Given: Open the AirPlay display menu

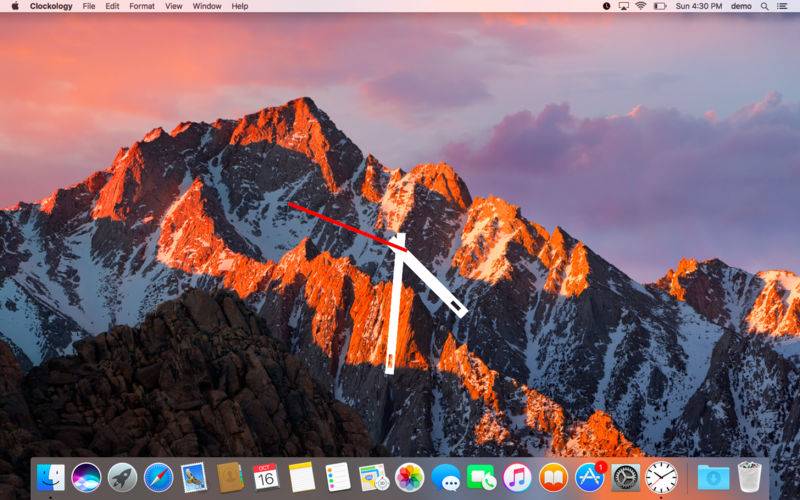Looking at the screenshot, I should [x=623, y=6].
